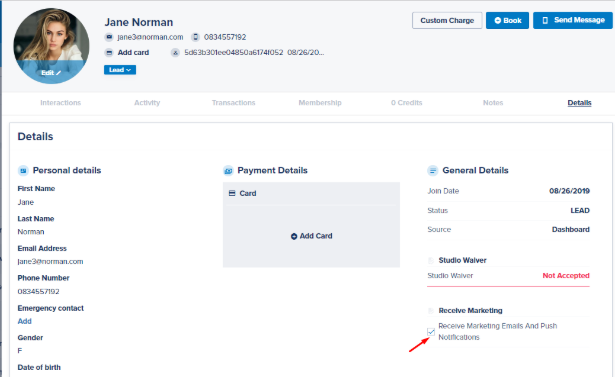Click Add link under Emergency contact
Image resolution: width=615 pixels, height=382 pixels.
coord(24,321)
